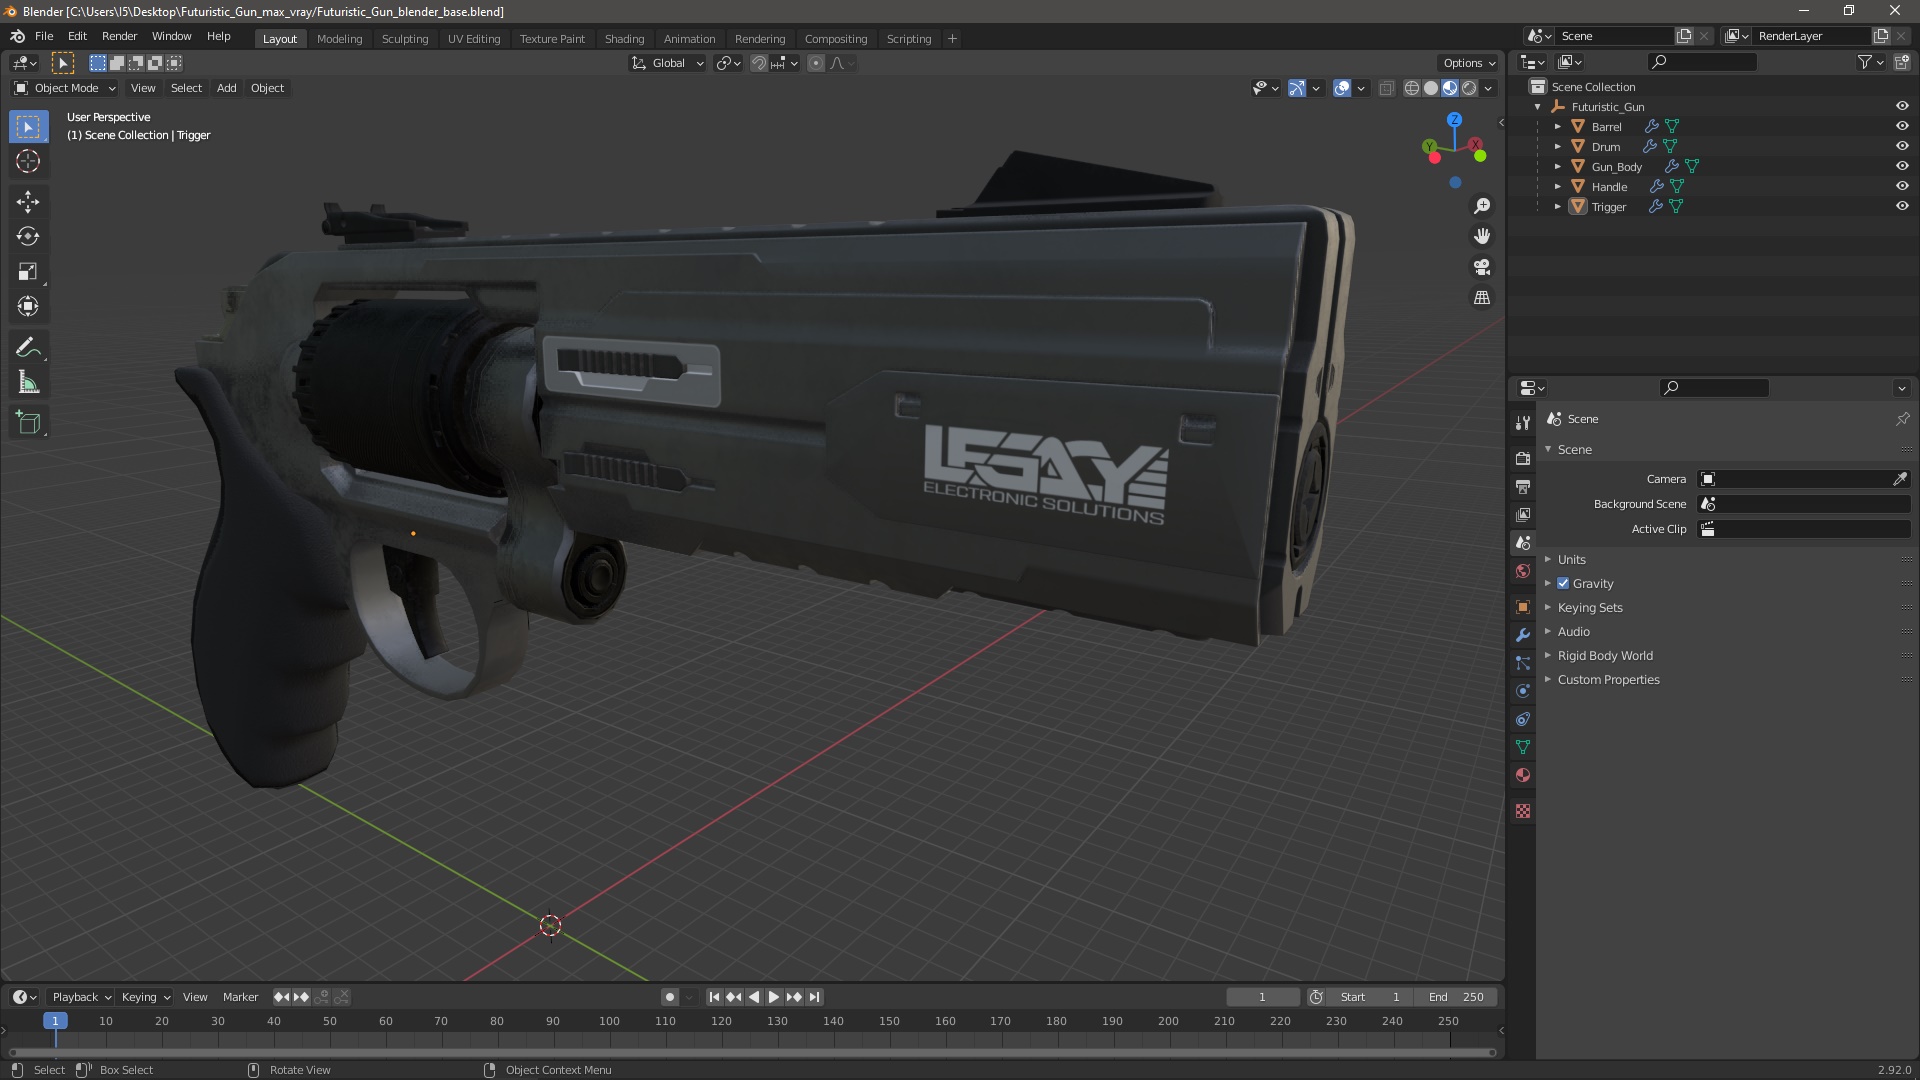Switch to the Shading workspace tab

tap(624, 39)
